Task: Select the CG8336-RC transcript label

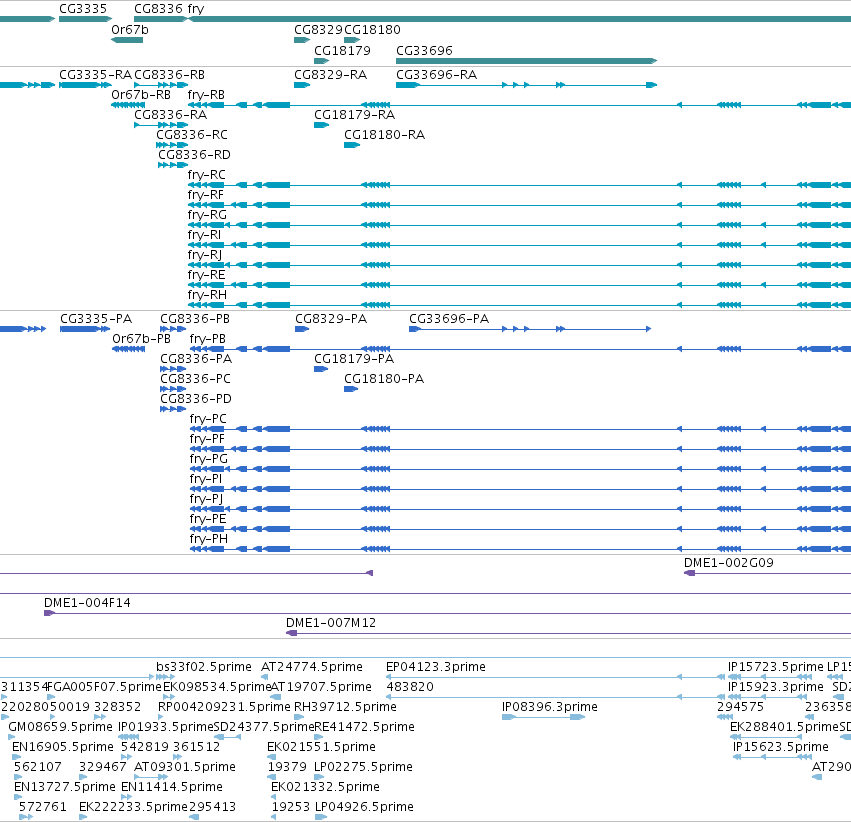Action: pos(192,135)
